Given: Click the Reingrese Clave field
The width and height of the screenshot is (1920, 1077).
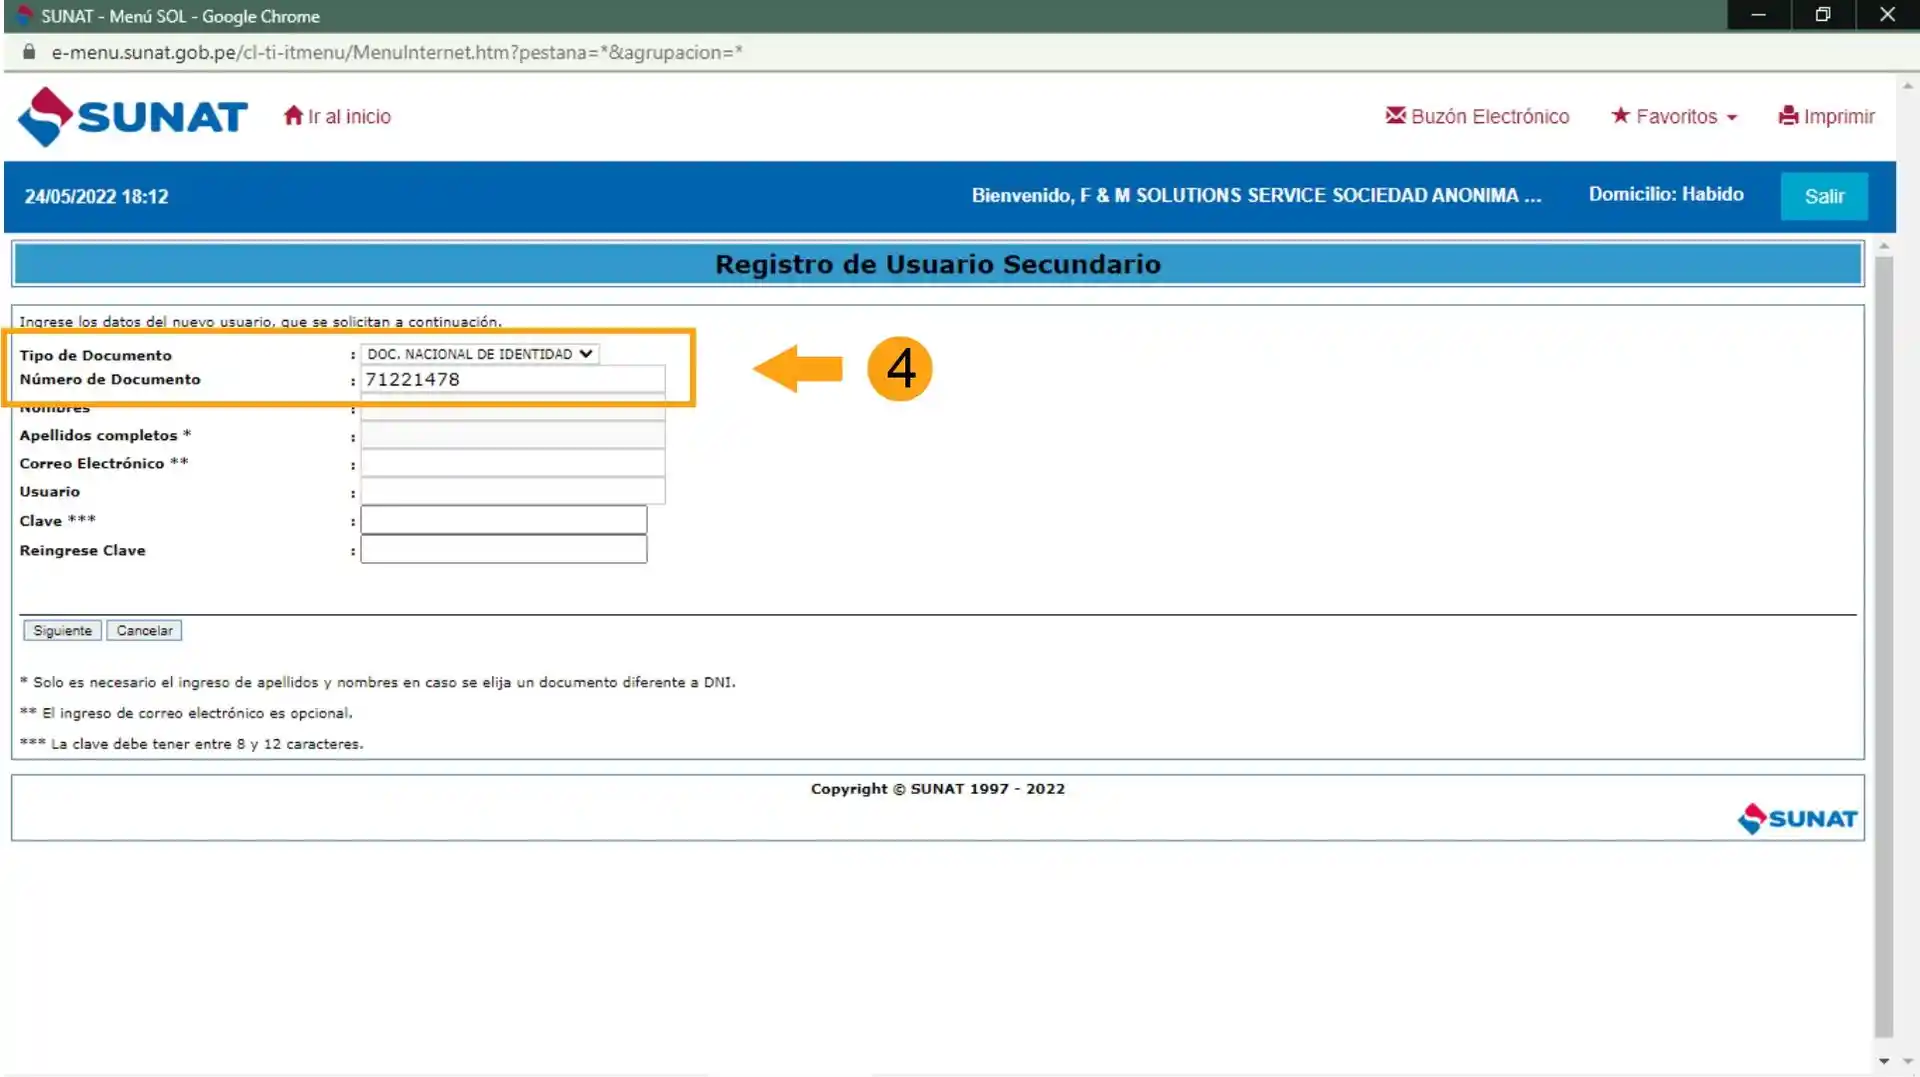Looking at the screenshot, I should click(x=504, y=549).
